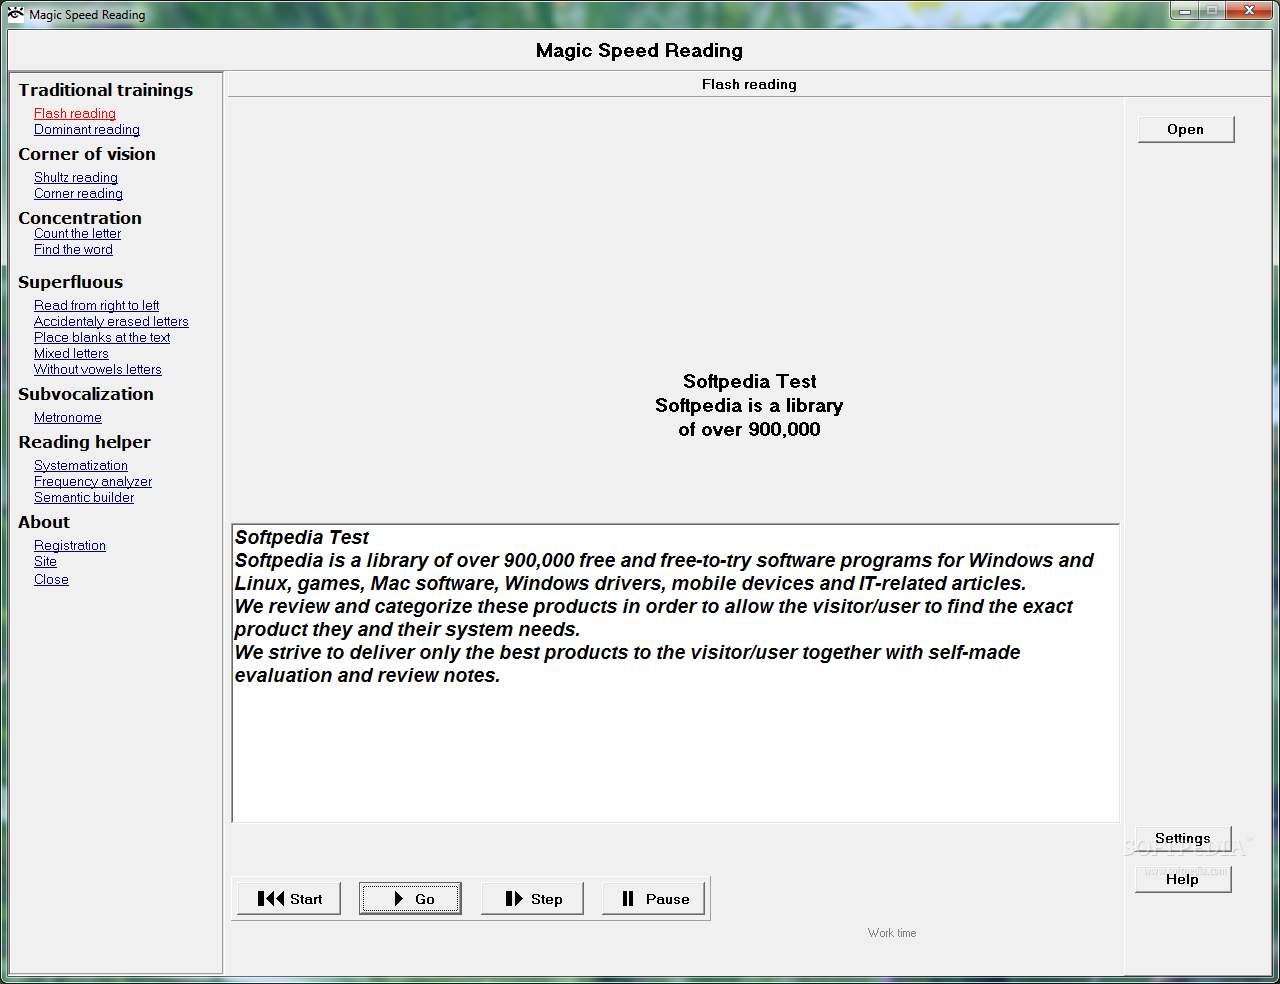Click the flashed text 'Softpedia is a library'

pyautogui.click(x=749, y=406)
